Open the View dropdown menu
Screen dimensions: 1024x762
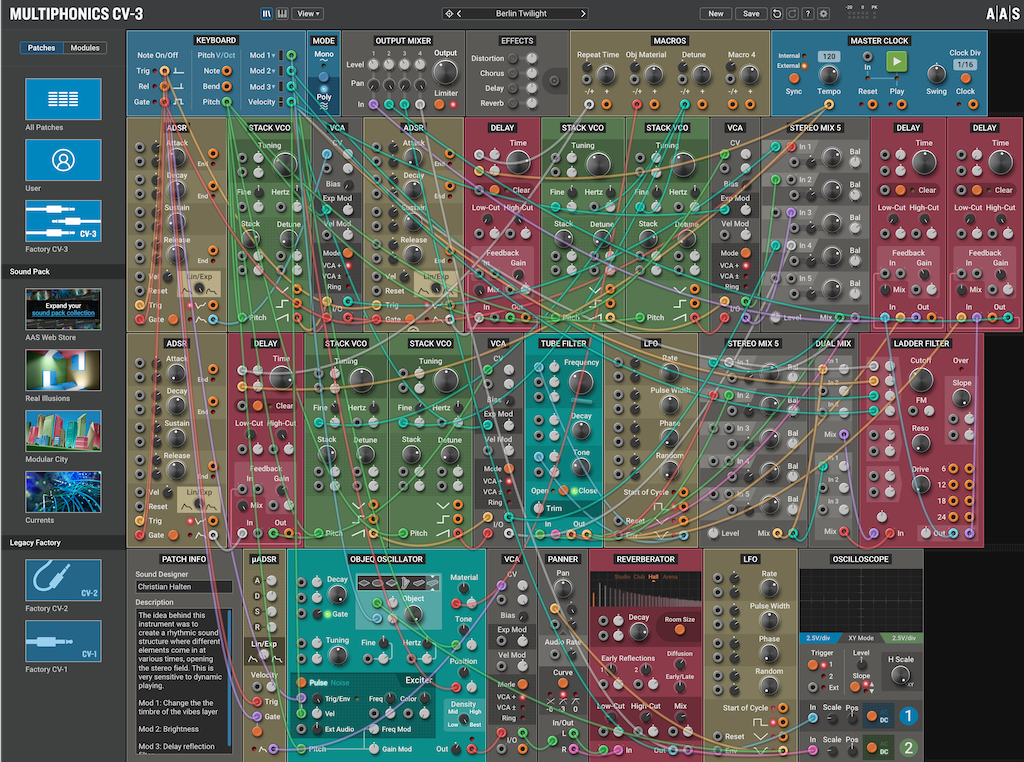pos(308,14)
